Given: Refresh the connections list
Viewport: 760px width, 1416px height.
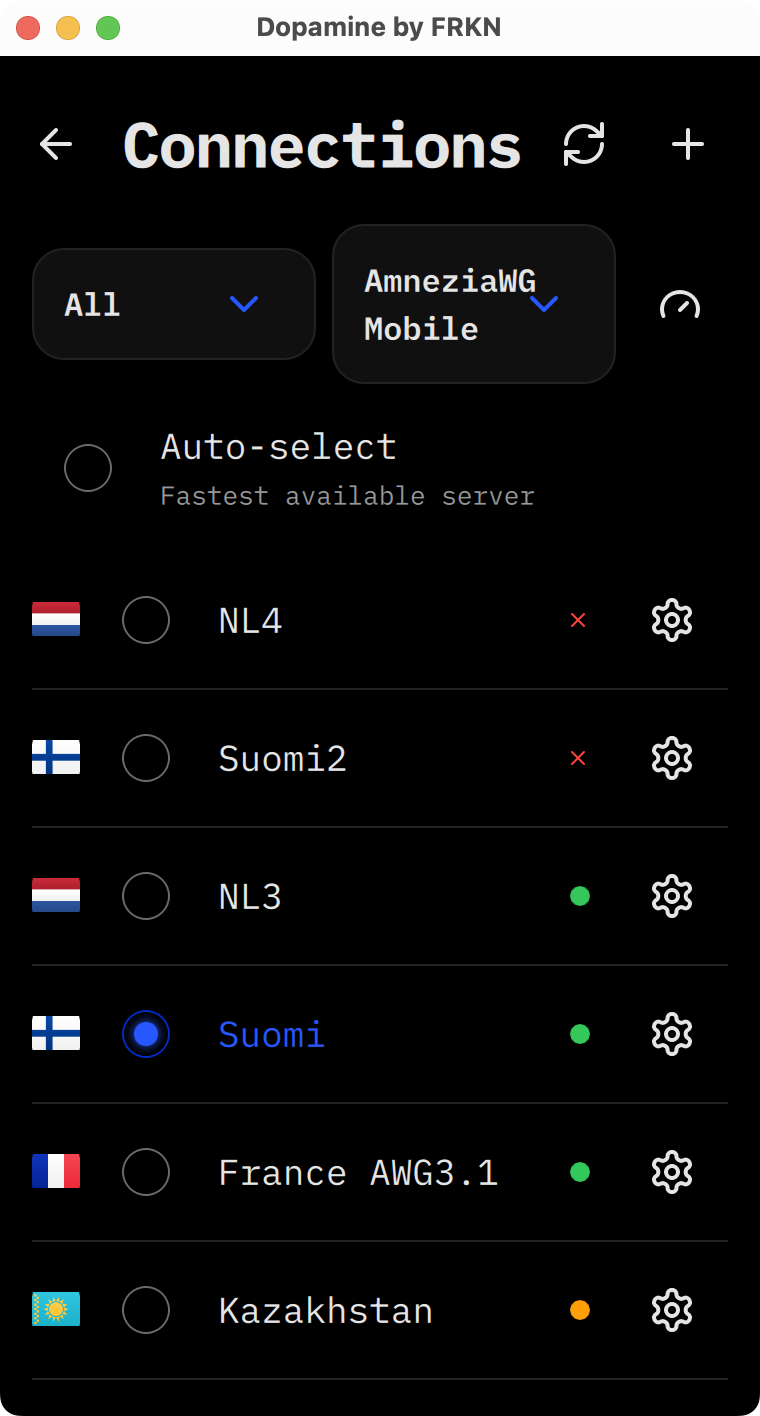Looking at the screenshot, I should pos(584,145).
